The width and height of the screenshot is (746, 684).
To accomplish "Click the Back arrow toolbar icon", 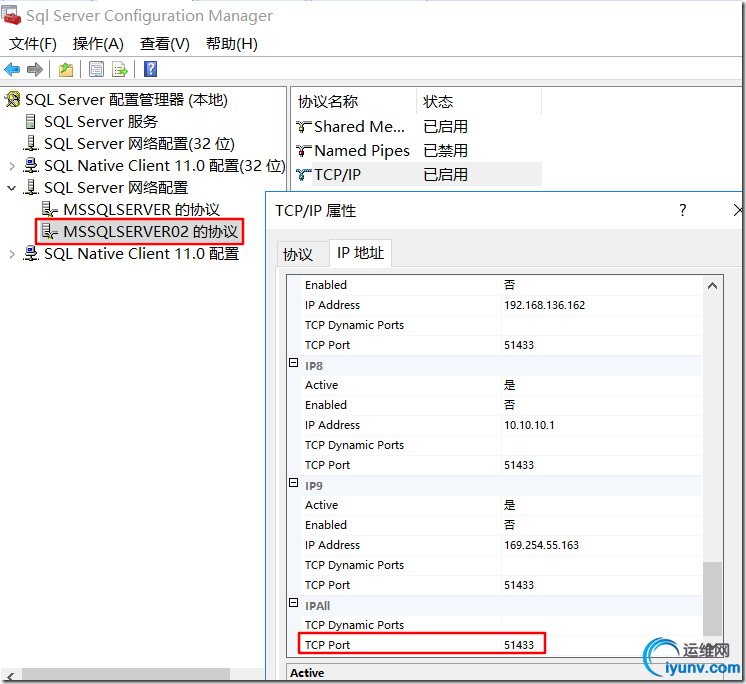I will [x=12, y=69].
